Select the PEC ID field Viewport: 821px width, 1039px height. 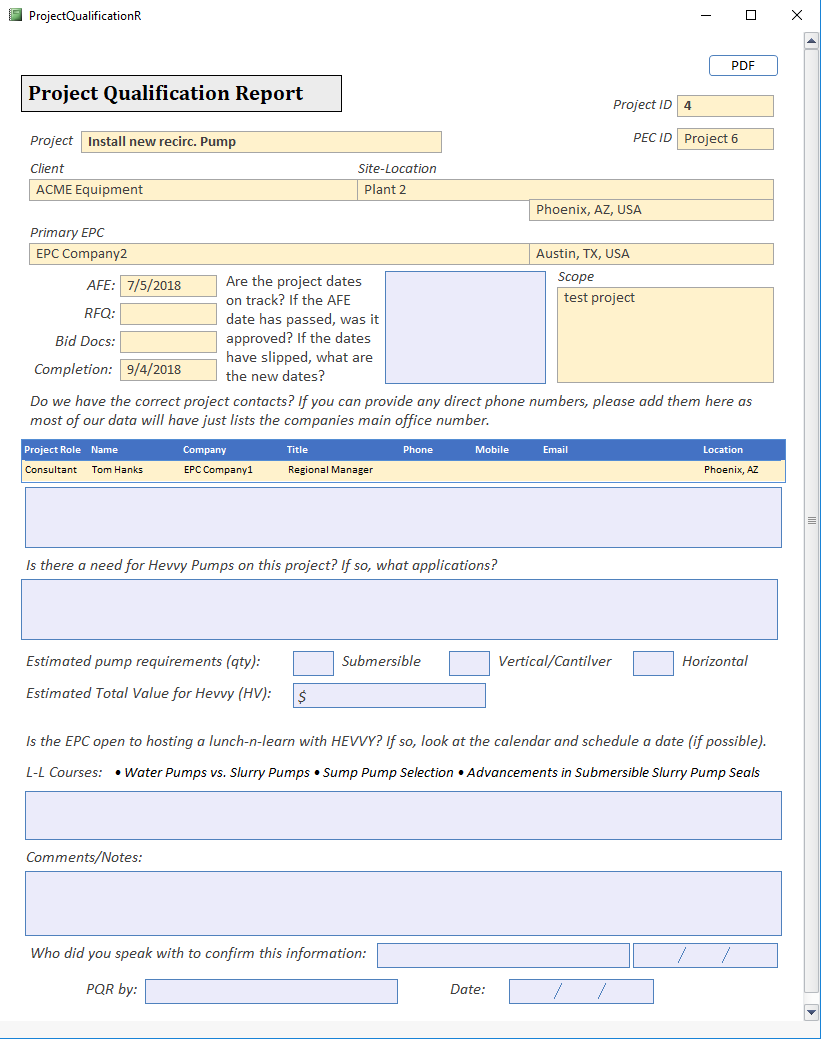click(725, 139)
